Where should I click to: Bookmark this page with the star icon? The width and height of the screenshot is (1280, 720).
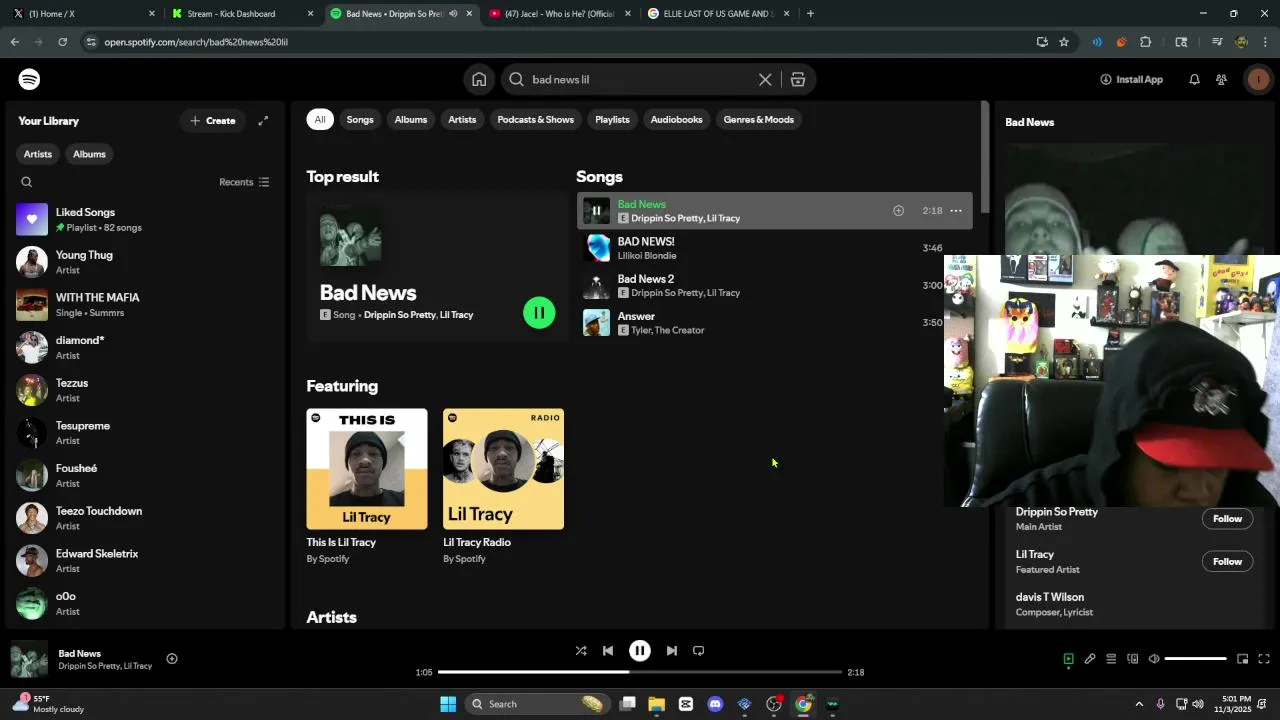(x=1064, y=42)
